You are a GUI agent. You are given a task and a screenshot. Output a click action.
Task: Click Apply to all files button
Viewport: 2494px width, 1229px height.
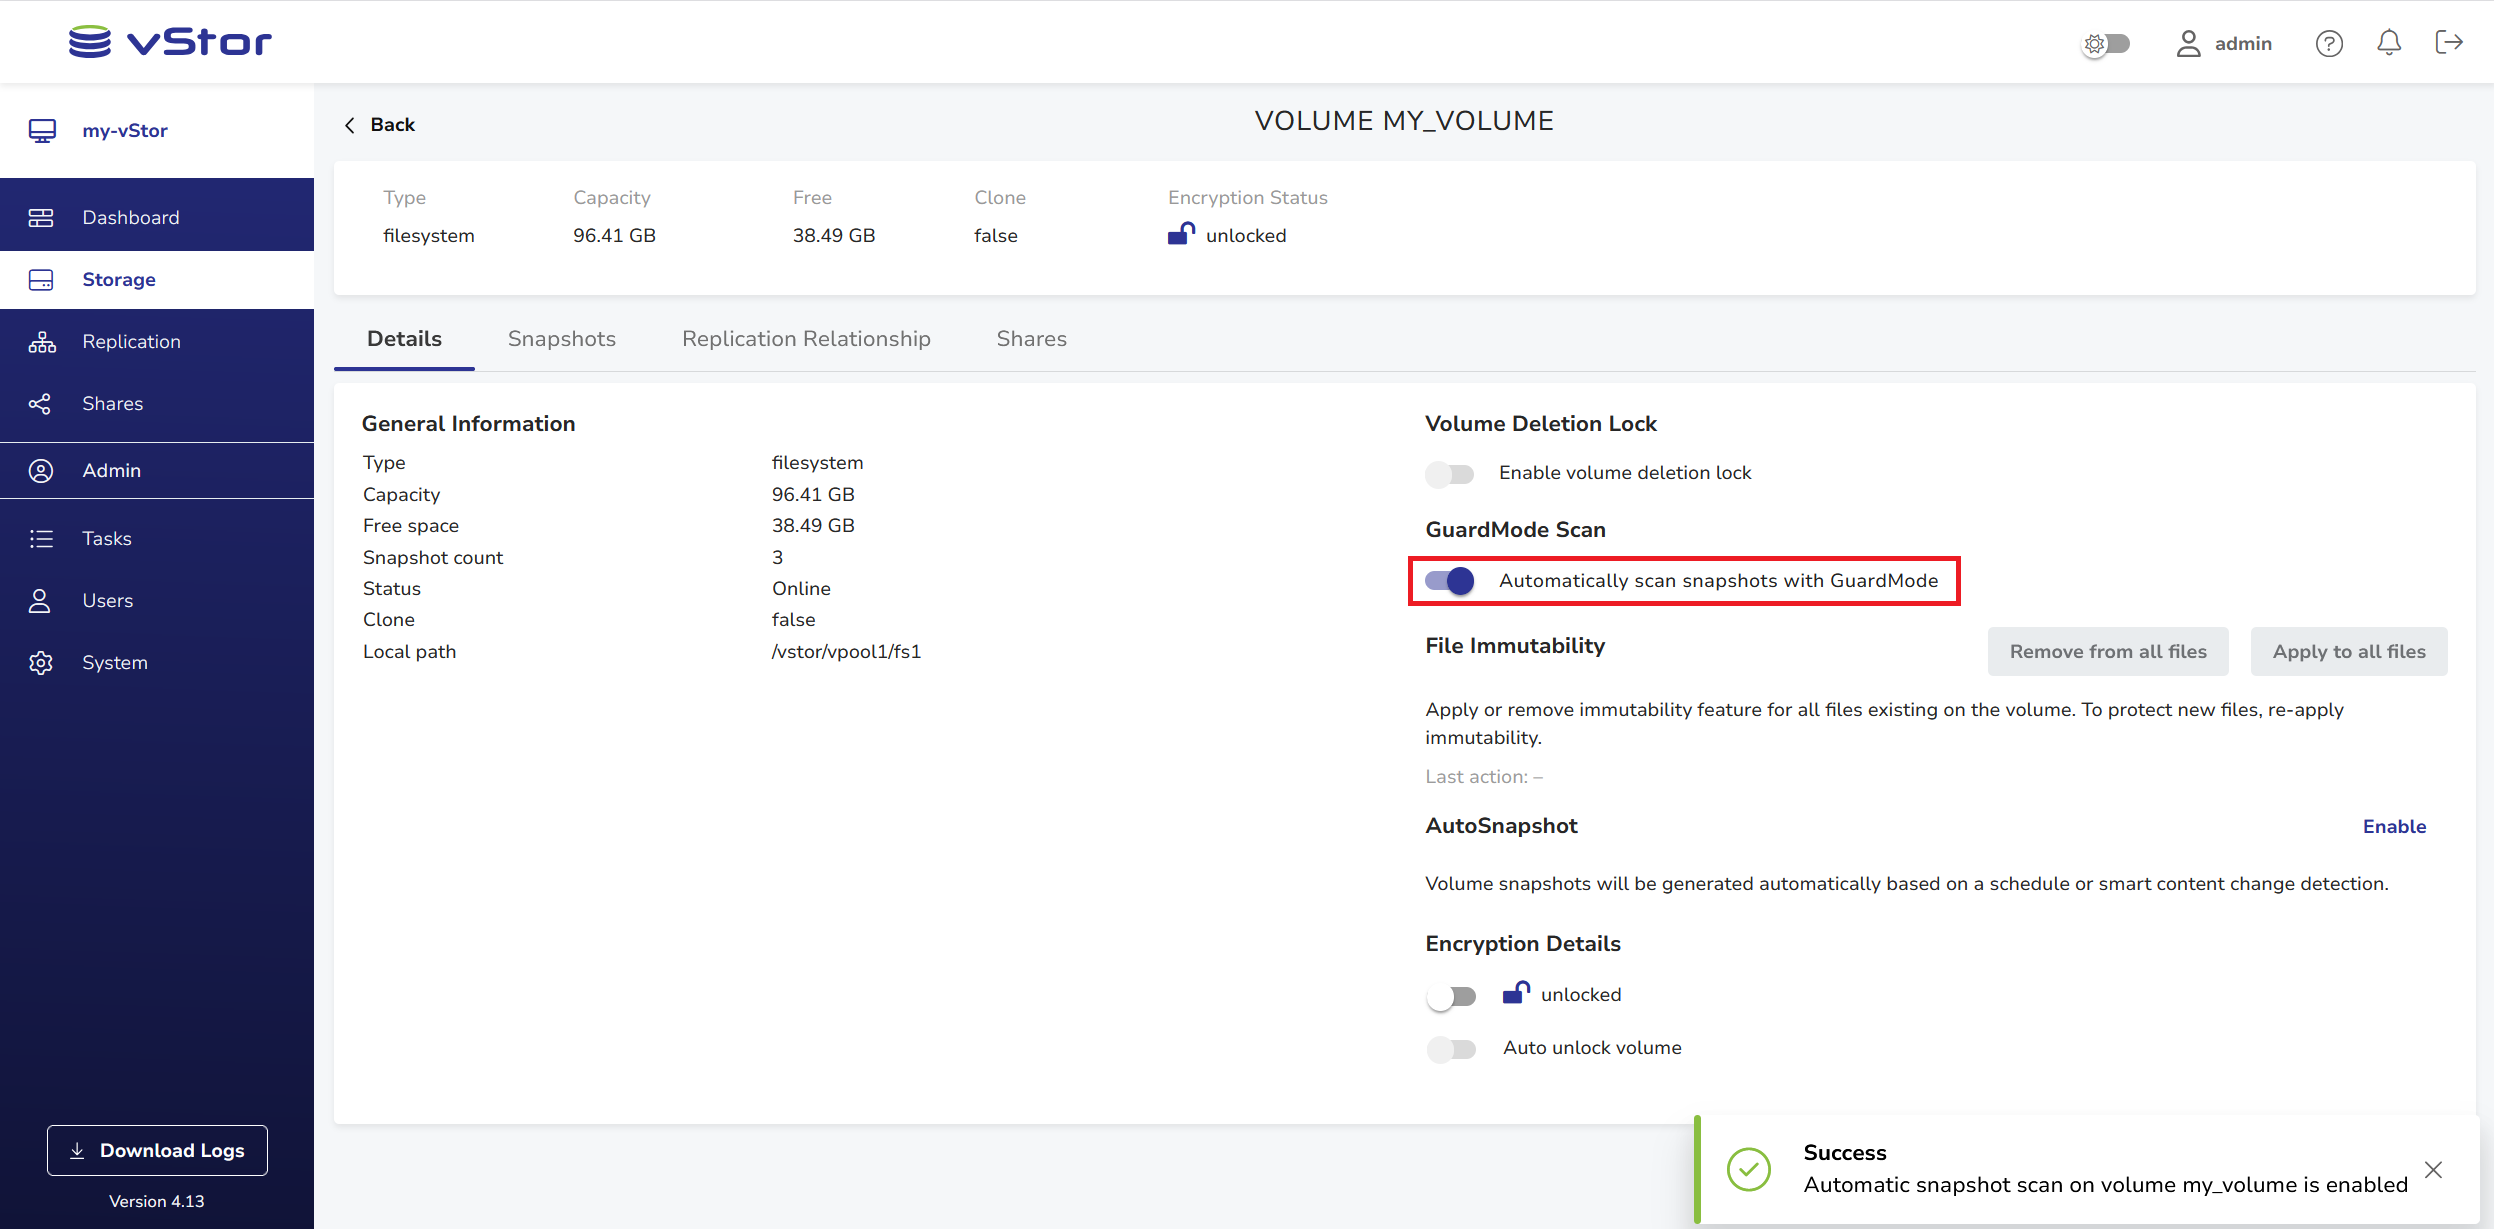click(x=2348, y=651)
